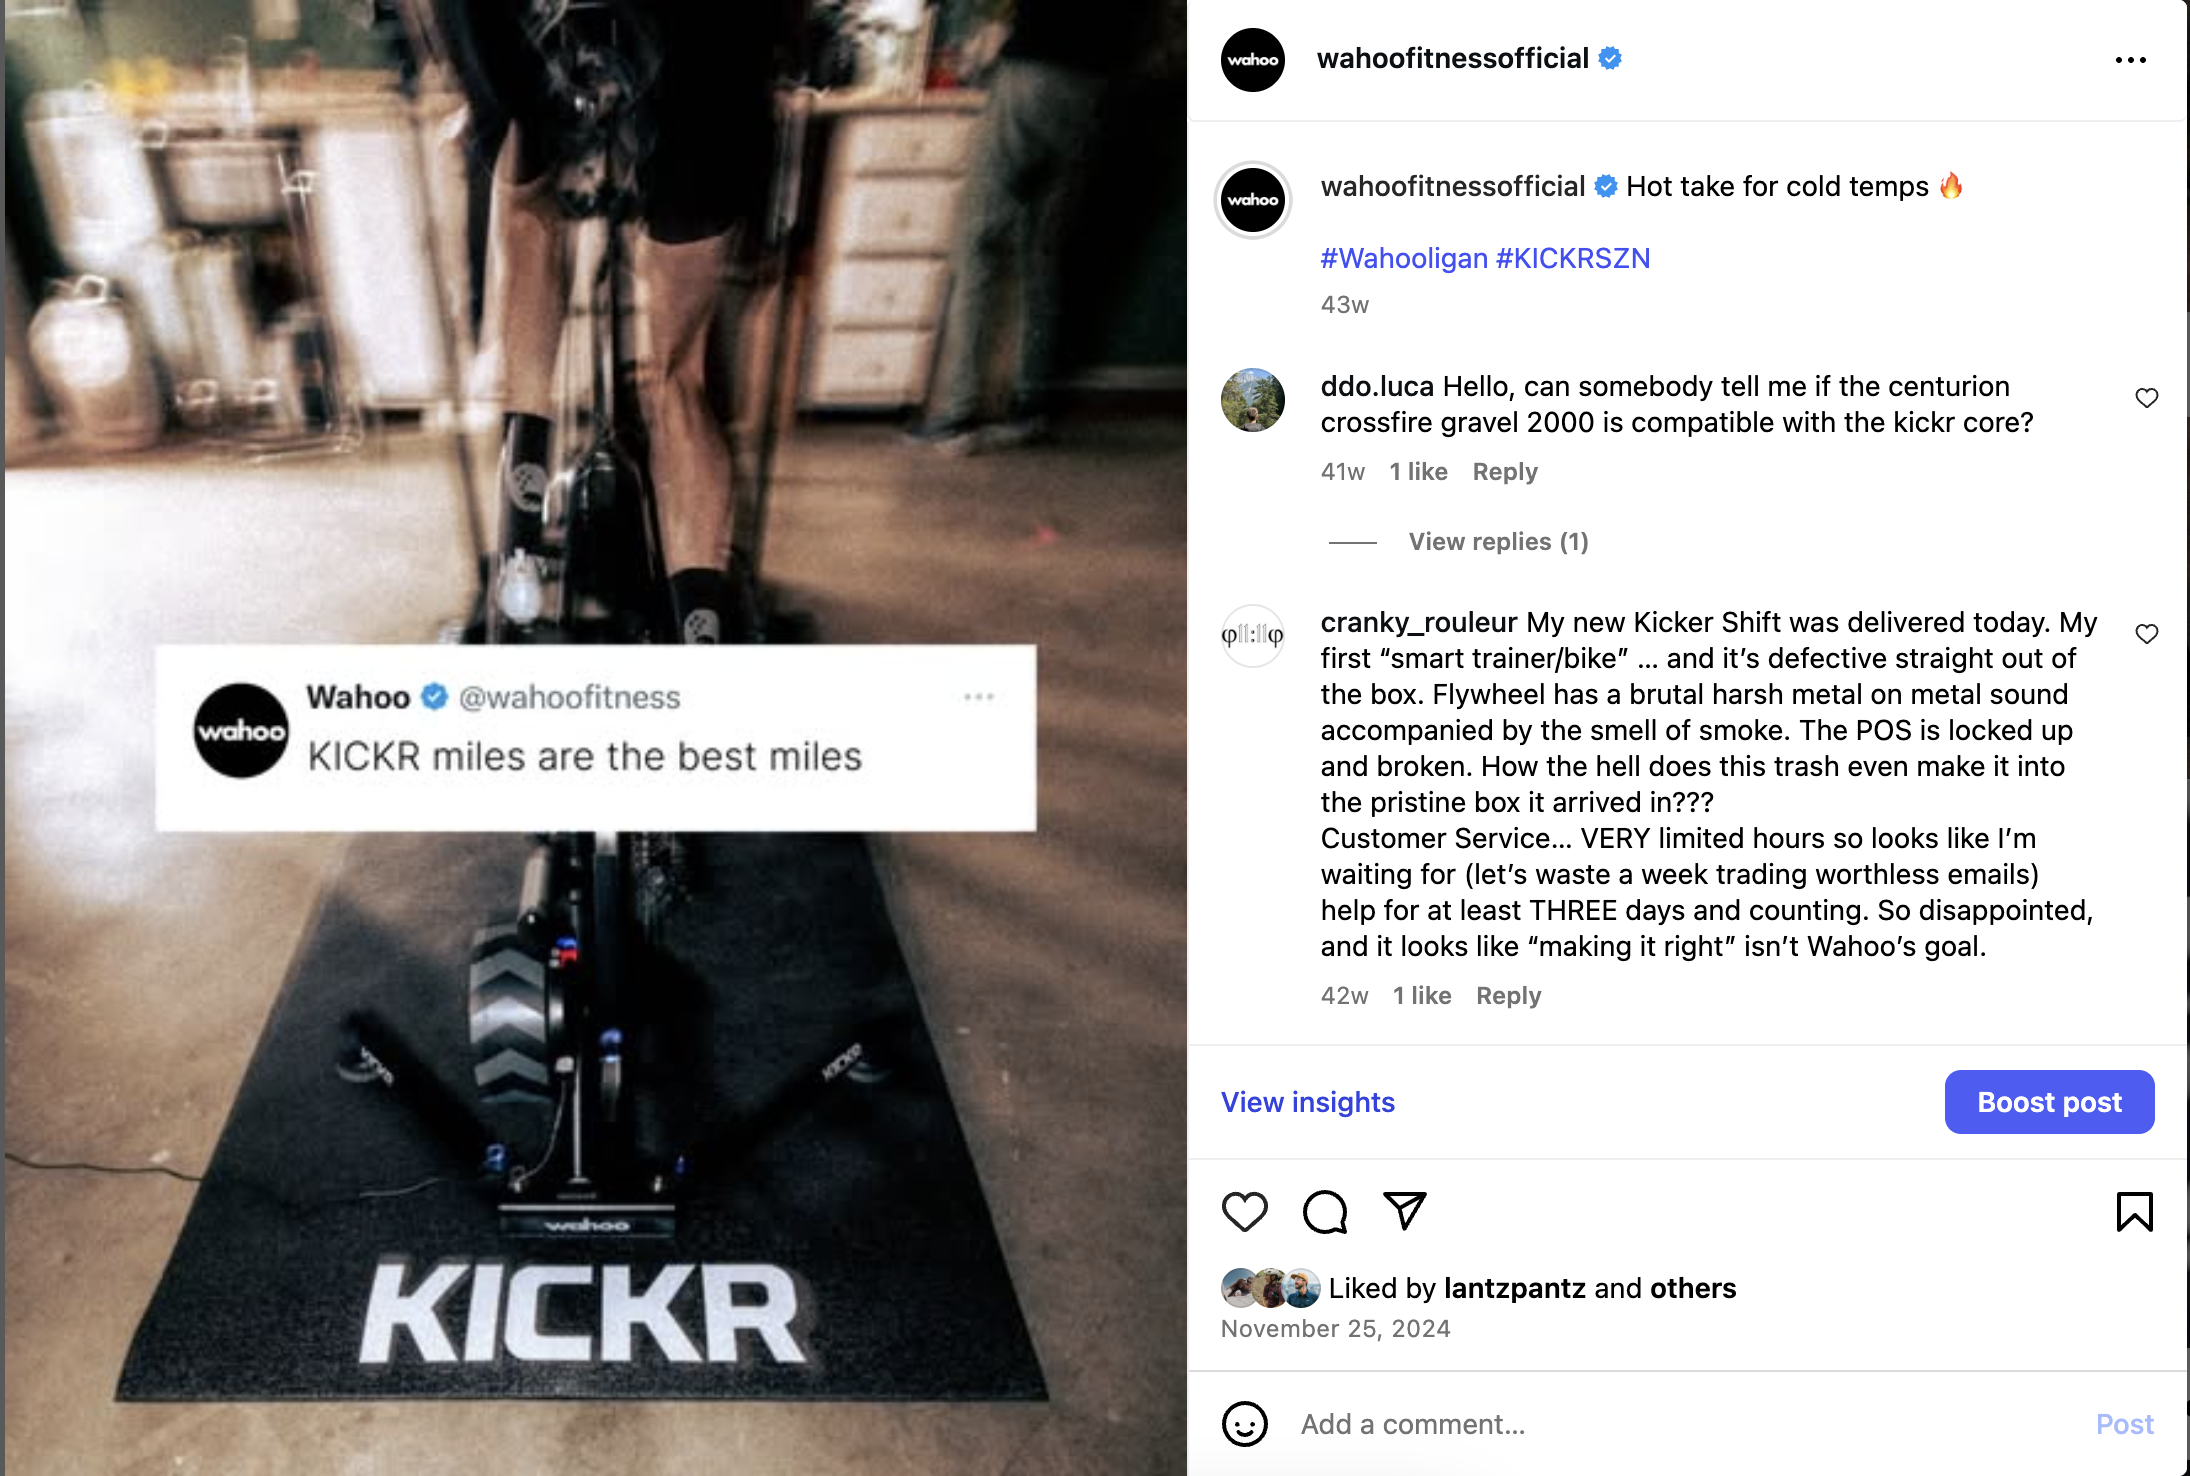Open the three-dot more options menu
This screenshot has width=2190, height=1476.
pyautogui.click(x=2131, y=60)
